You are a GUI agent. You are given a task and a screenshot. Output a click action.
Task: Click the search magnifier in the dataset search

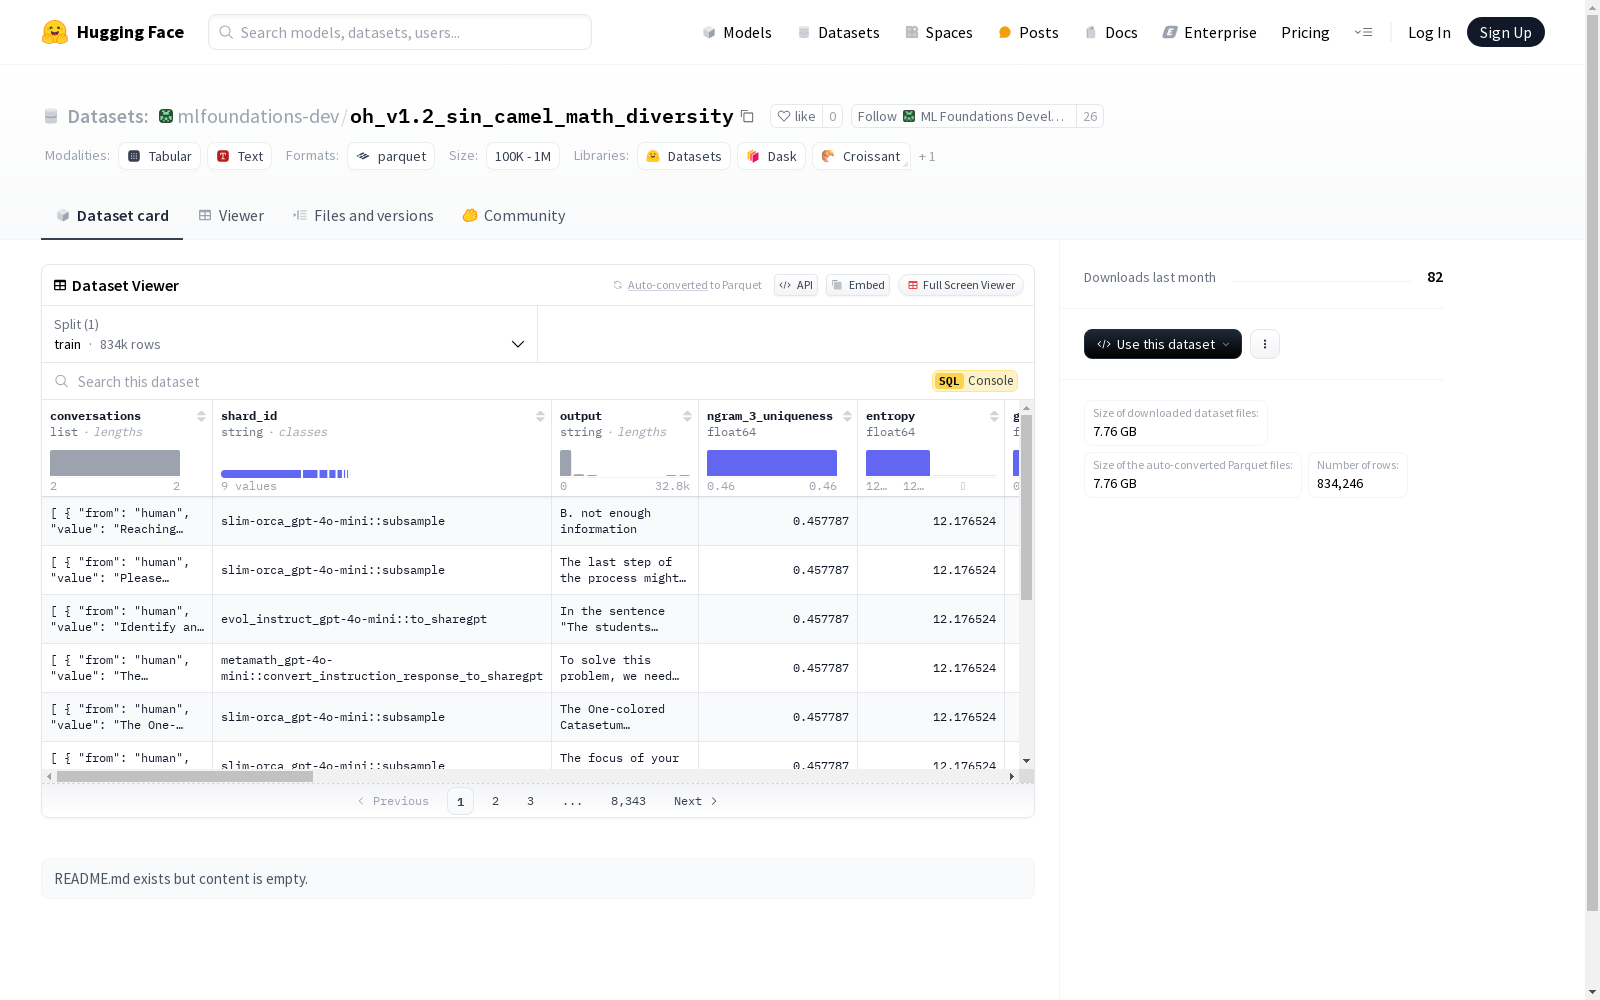pos(62,381)
